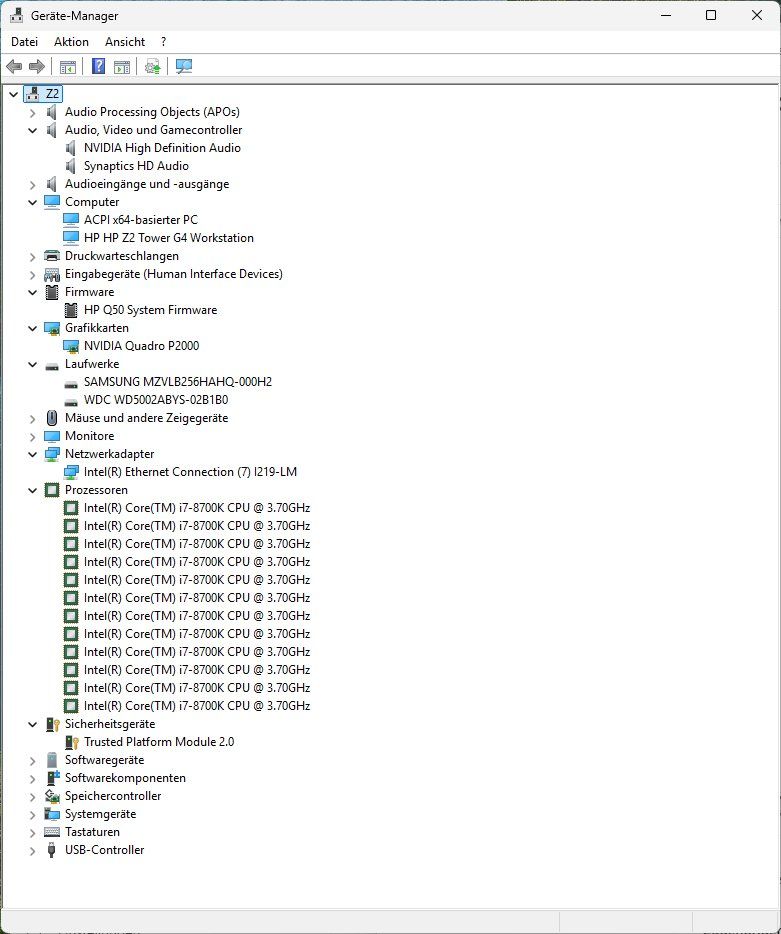The width and height of the screenshot is (781, 934).
Task: Collapse Audio, Video und Gamecontroller
Action: coord(33,130)
